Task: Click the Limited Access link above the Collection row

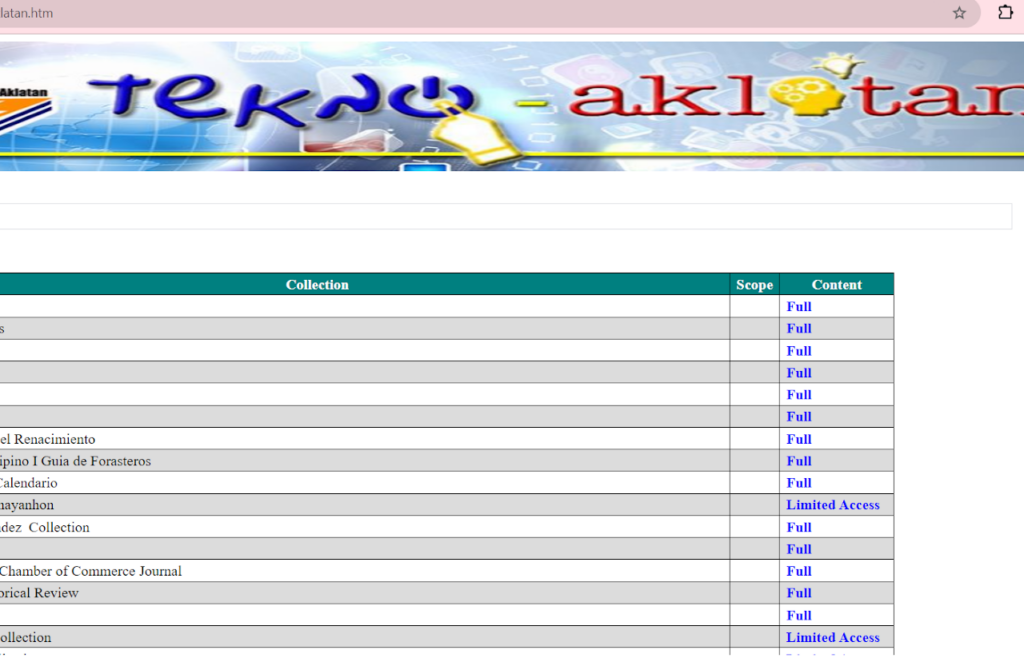Action: pos(832,505)
